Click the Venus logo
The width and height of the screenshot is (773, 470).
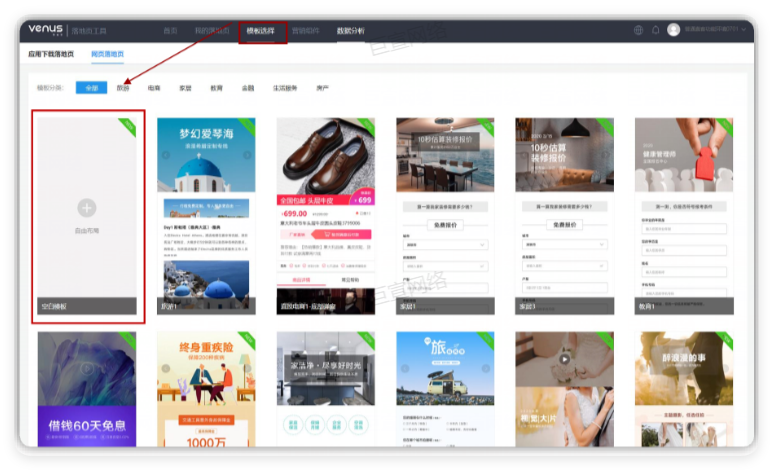45,30
